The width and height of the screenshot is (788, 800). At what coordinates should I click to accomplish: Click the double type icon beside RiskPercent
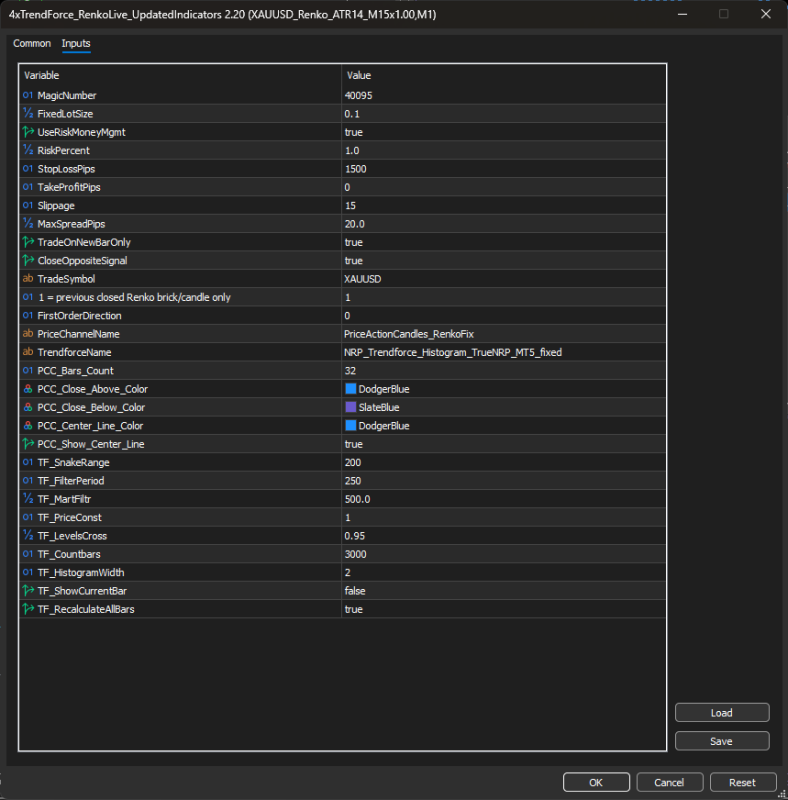click(x=28, y=151)
